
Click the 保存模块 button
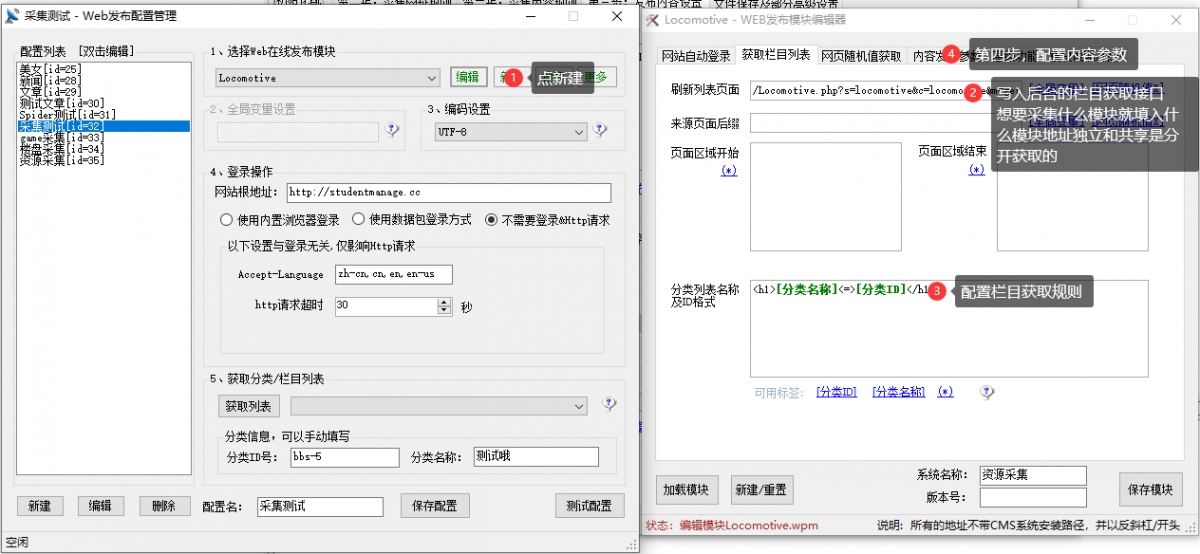[1150, 490]
